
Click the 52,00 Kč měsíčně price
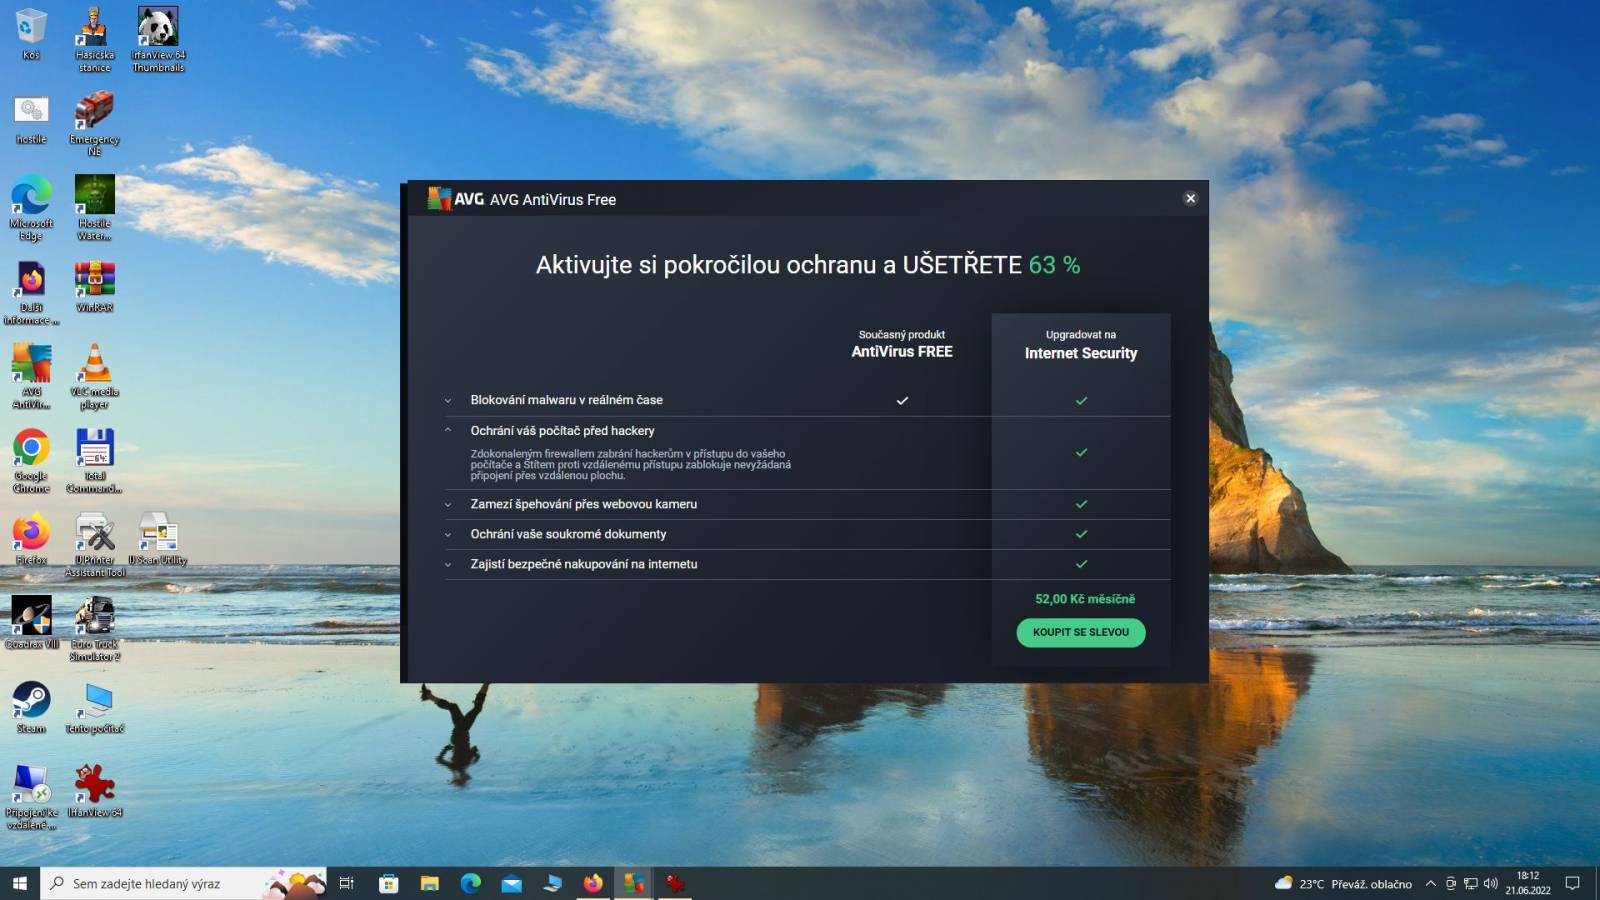pos(1085,599)
